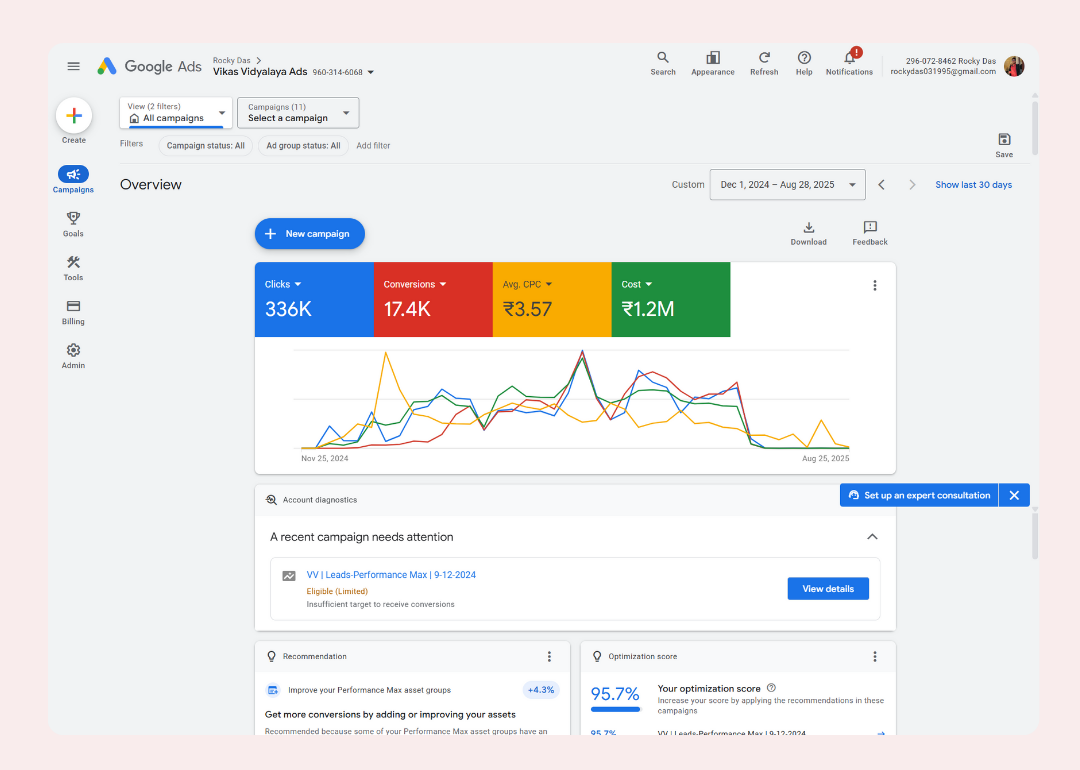The height and width of the screenshot is (770, 1080).
Task: Open the account switcher dropdown arrow
Action: tap(371, 72)
